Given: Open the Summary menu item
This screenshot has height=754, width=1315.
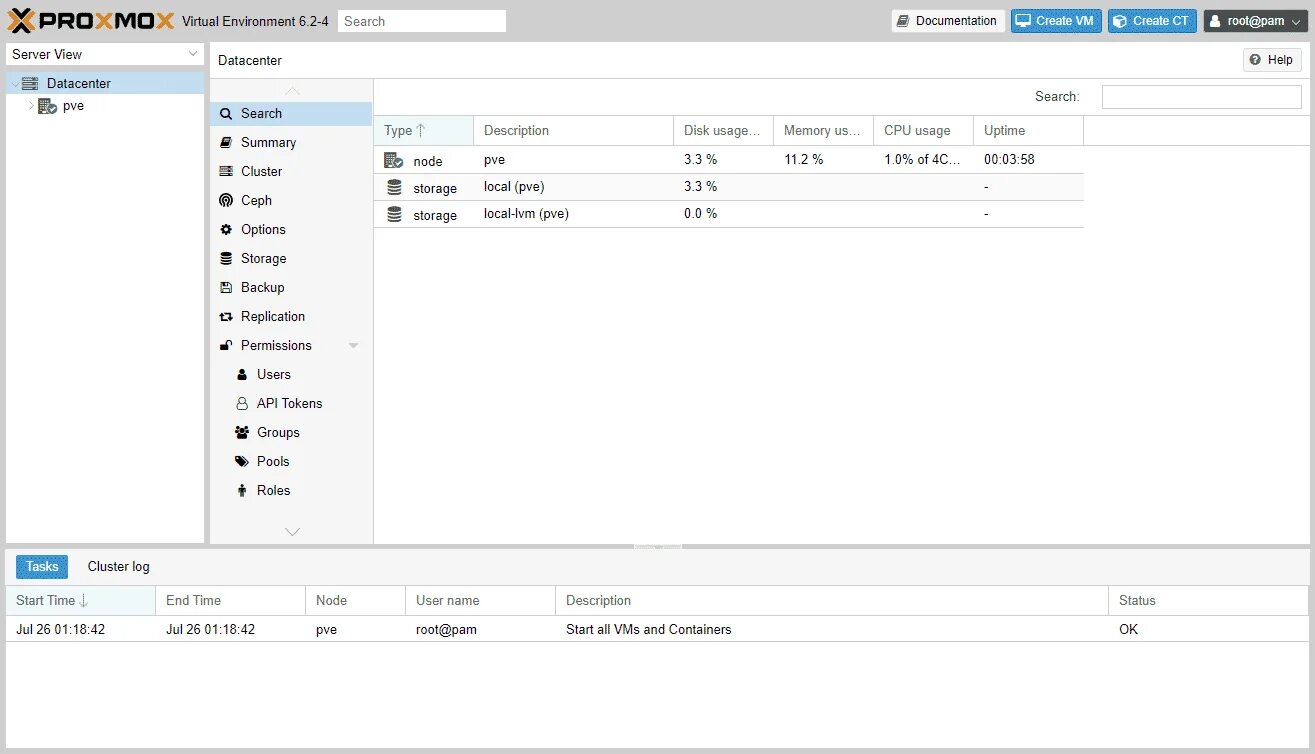Looking at the screenshot, I should (x=291, y=143).
